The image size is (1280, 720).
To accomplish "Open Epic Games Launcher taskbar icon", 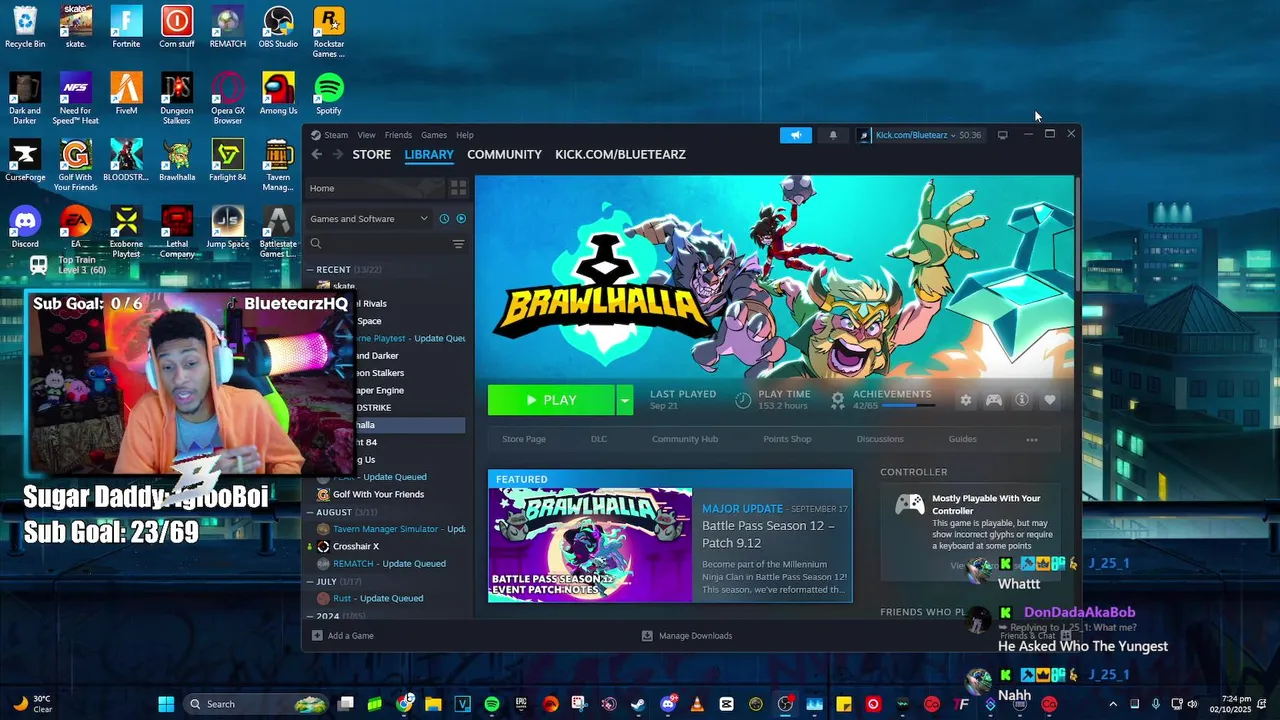I will pyautogui.click(x=521, y=704).
